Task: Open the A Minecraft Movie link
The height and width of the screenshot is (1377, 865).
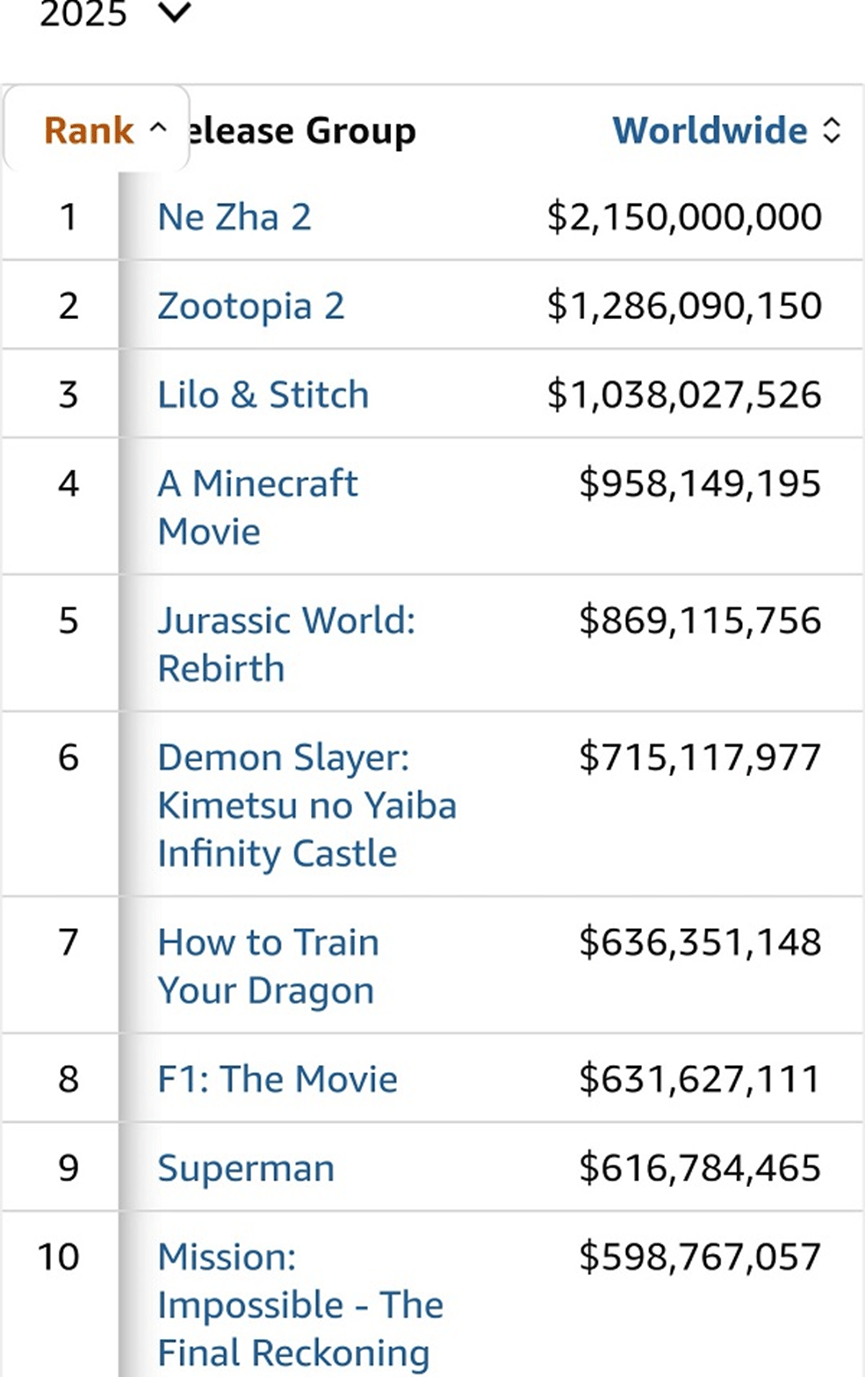Action: click(x=257, y=506)
